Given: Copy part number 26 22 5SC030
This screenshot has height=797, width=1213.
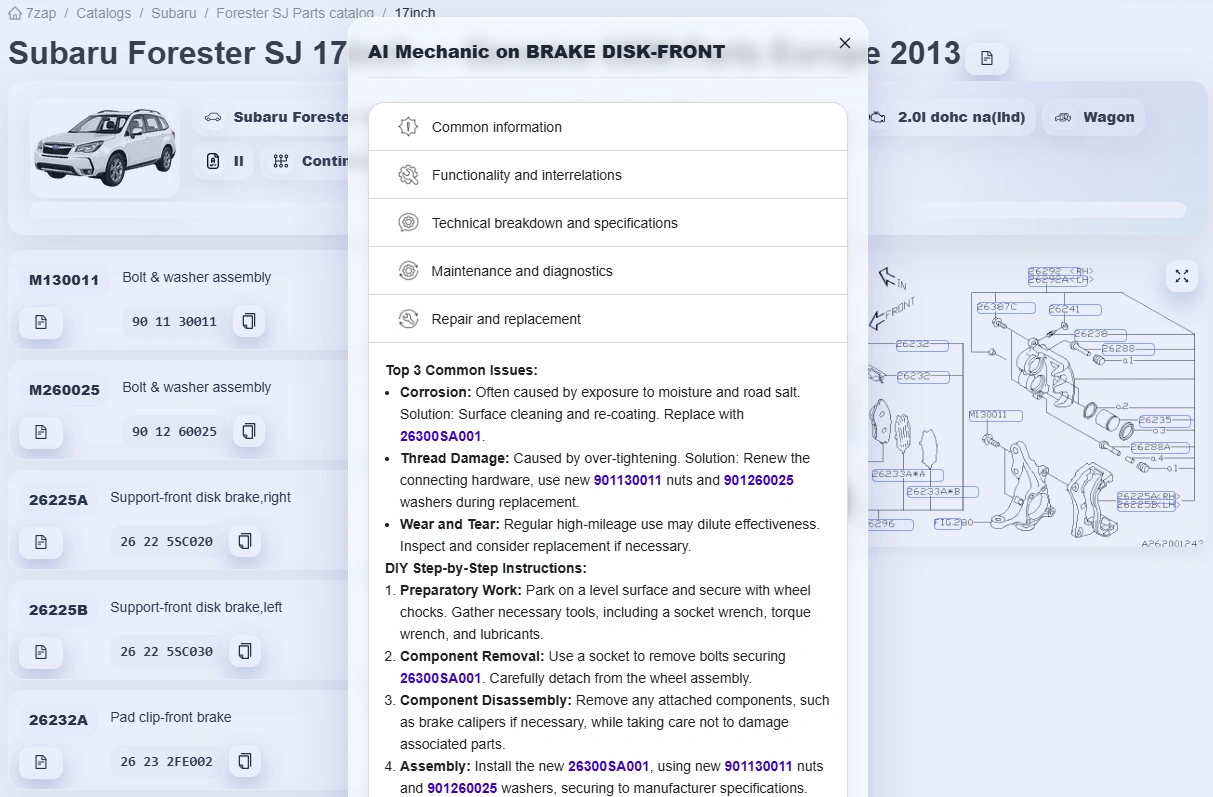Looking at the screenshot, I should tap(245, 652).
